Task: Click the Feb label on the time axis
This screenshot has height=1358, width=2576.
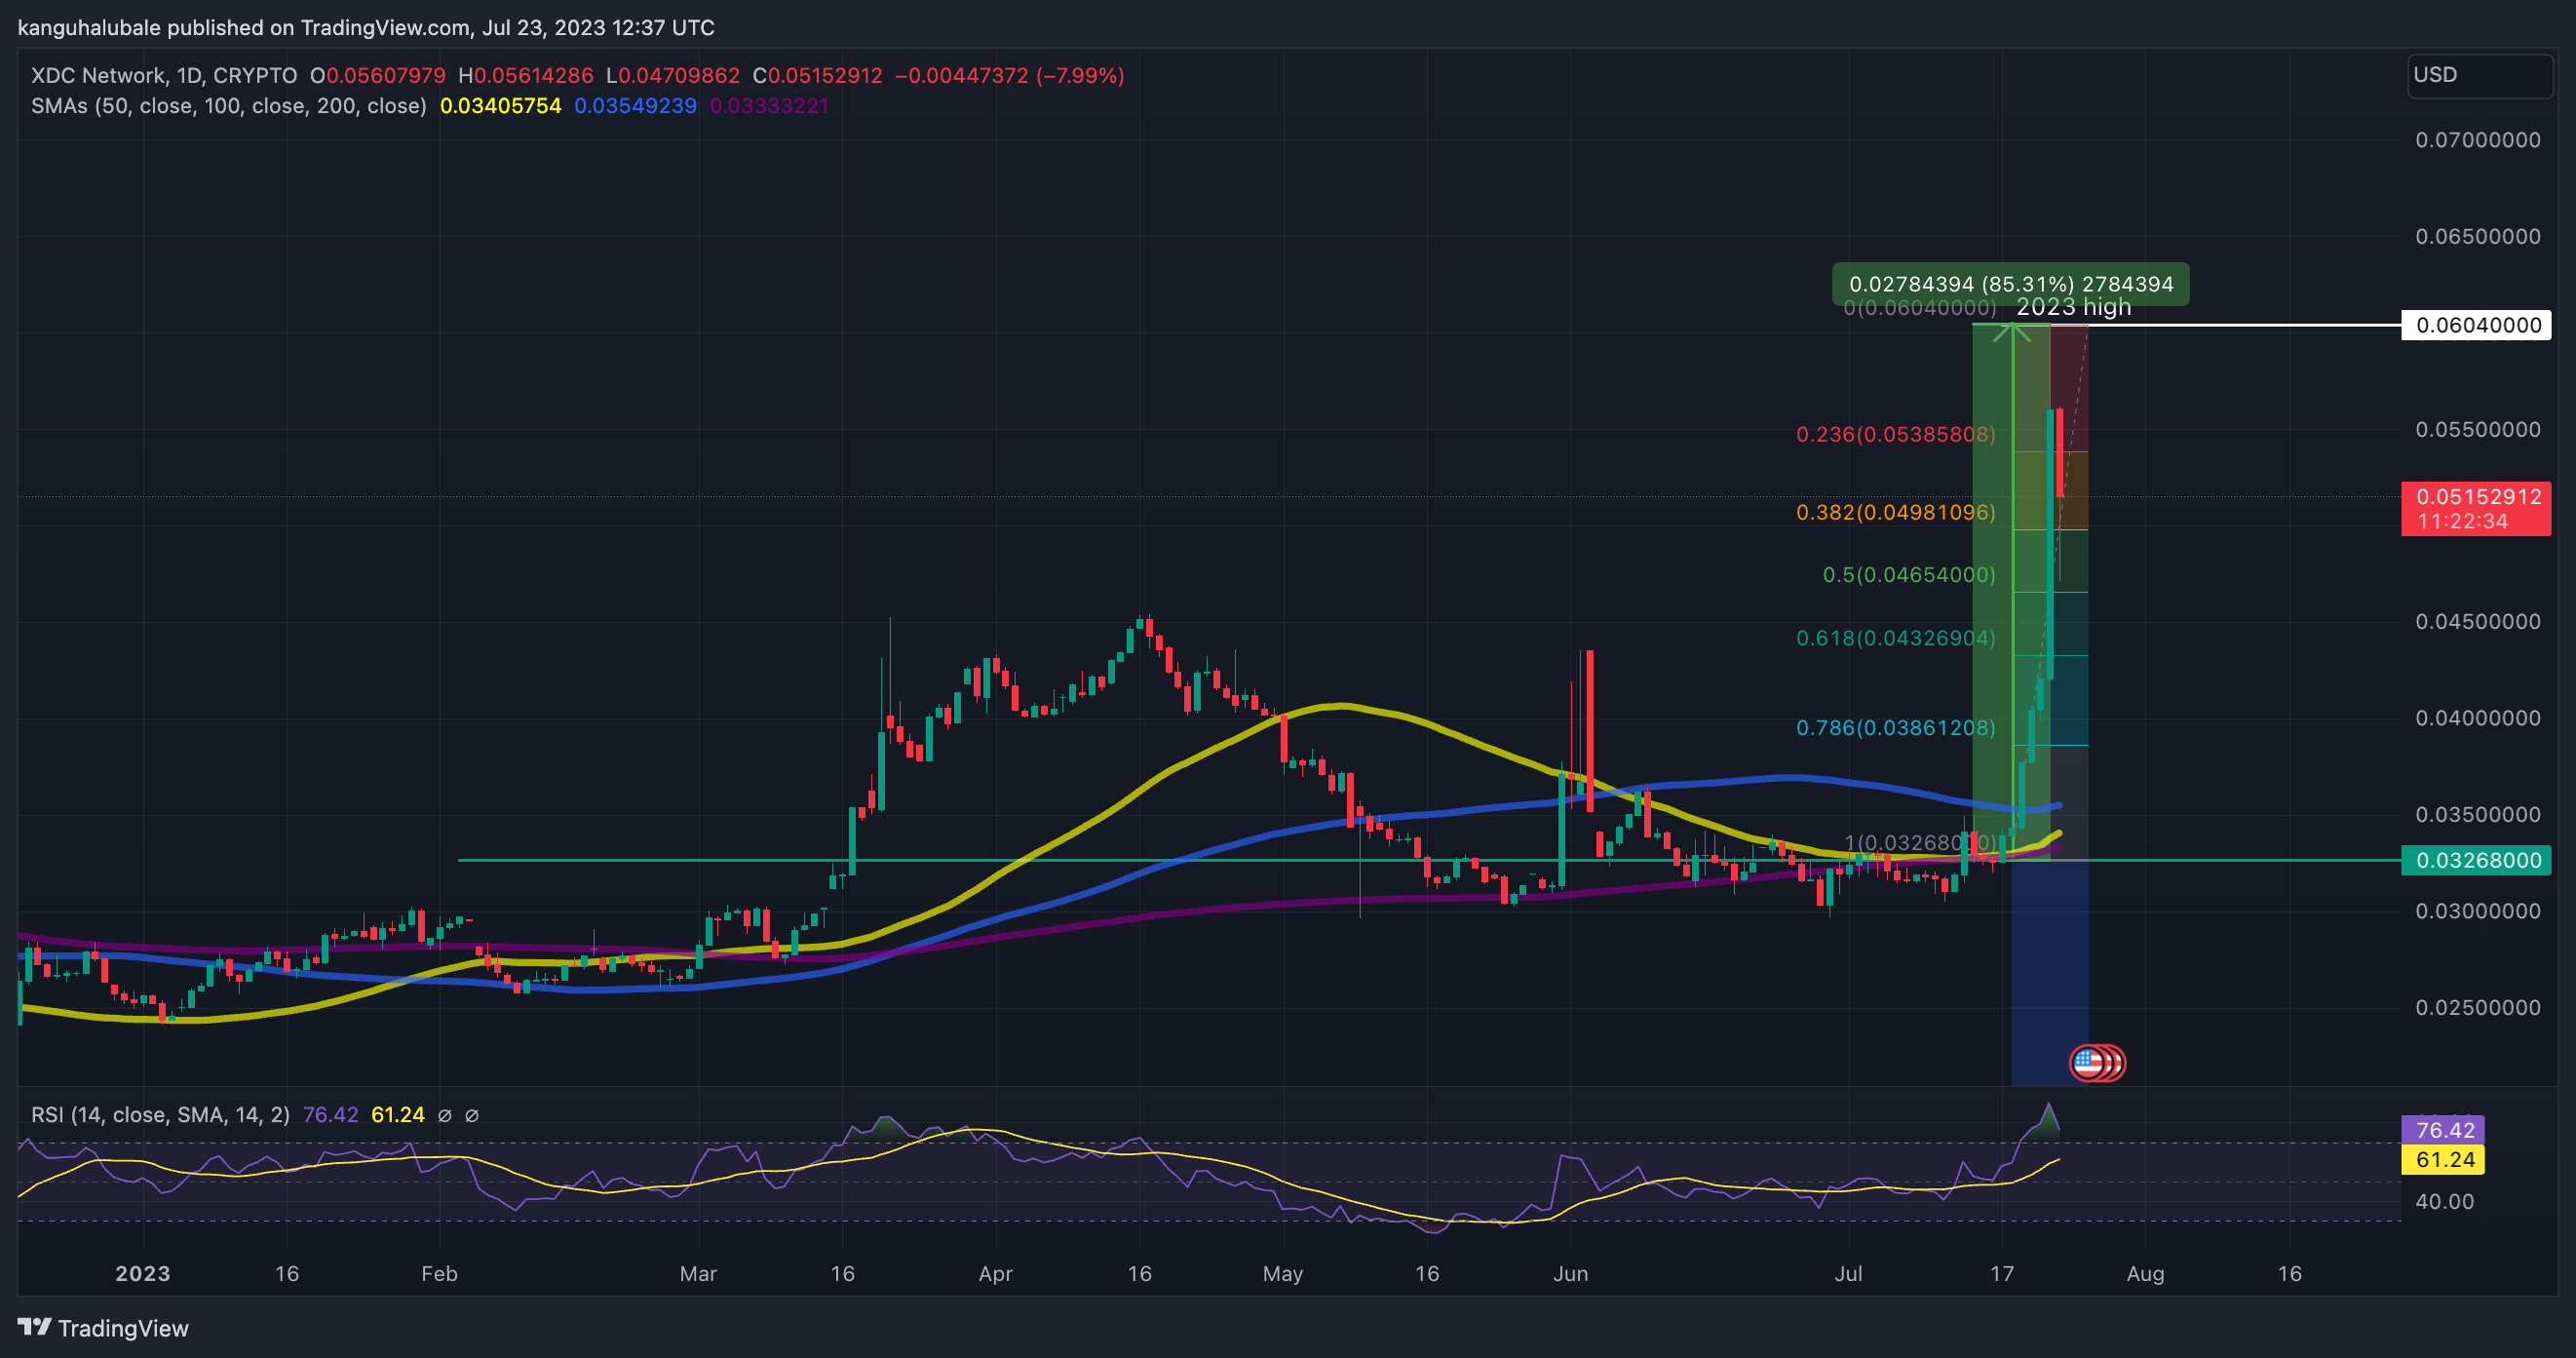Action: (x=439, y=1274)
